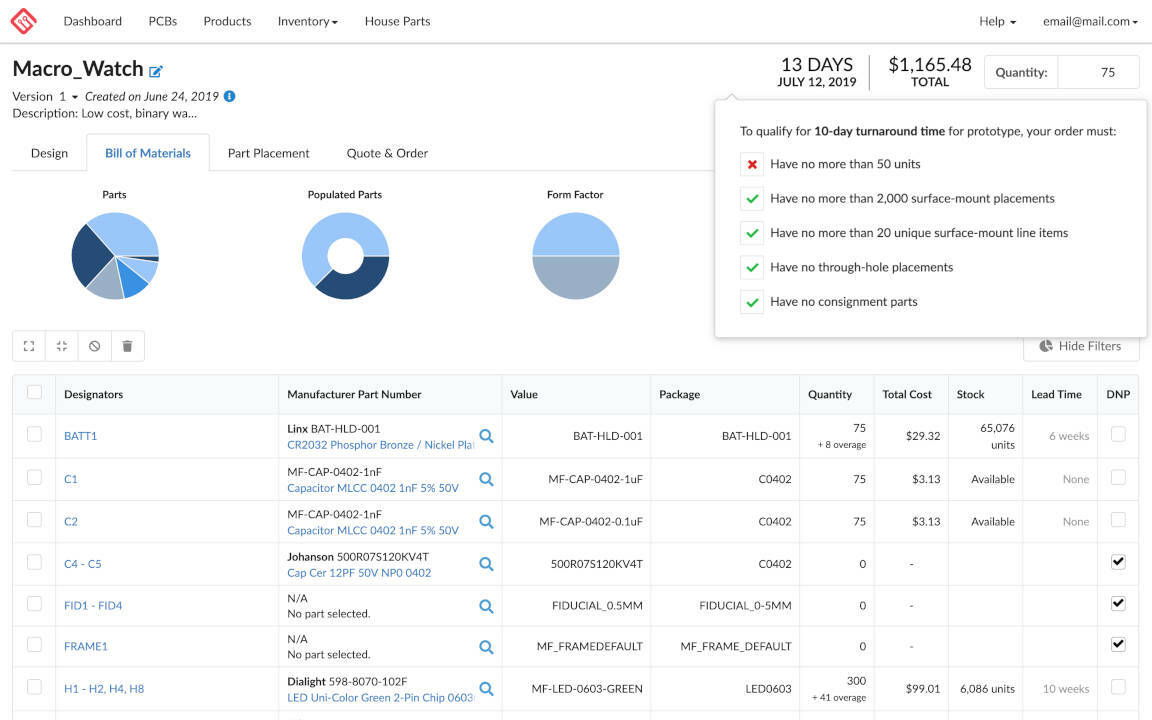Click the expand all rows icon
This screenshot has width=1152, height=720.
click(29, 346)
